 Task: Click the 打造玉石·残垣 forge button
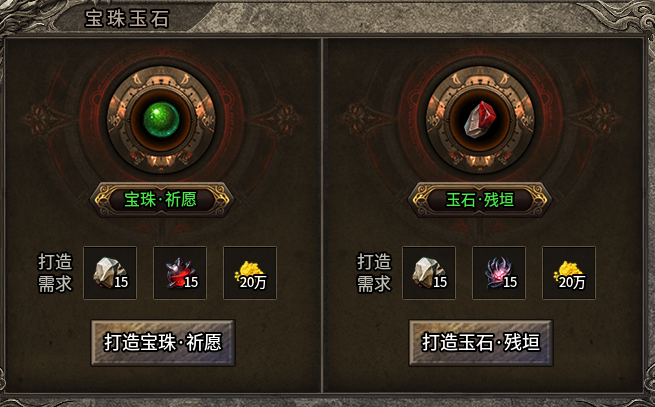[481, 343]
